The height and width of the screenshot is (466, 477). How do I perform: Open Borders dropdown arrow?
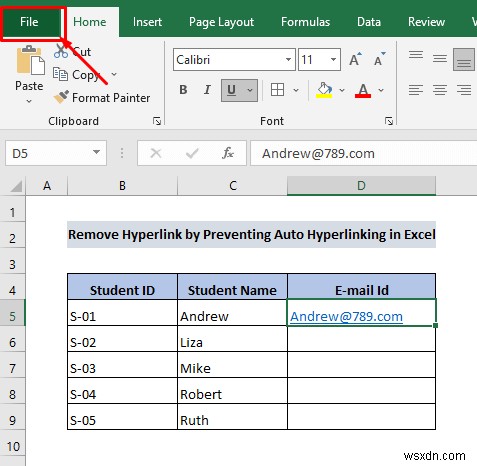click(296, 90)
